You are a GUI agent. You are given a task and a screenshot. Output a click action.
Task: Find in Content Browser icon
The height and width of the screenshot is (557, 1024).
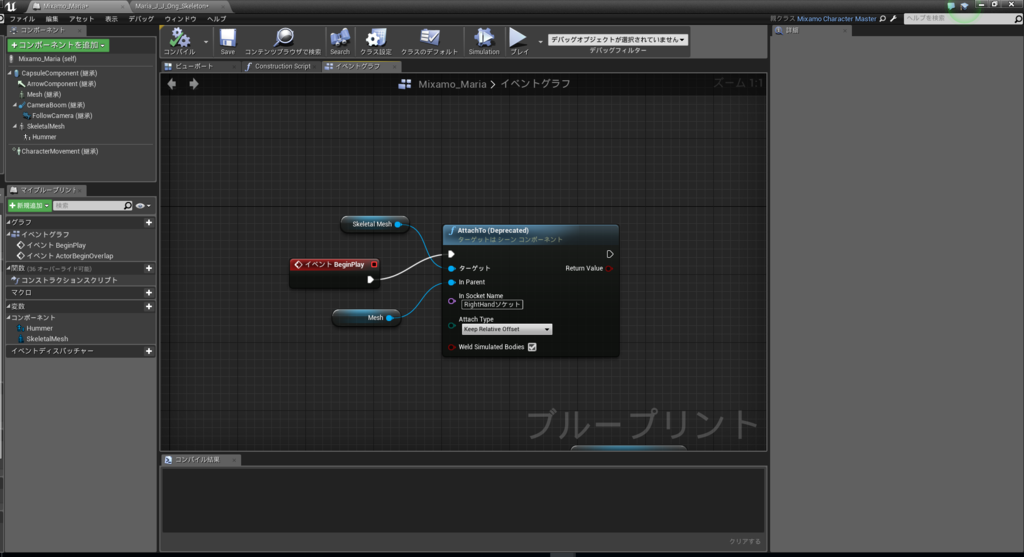click(x=283, y=38)
